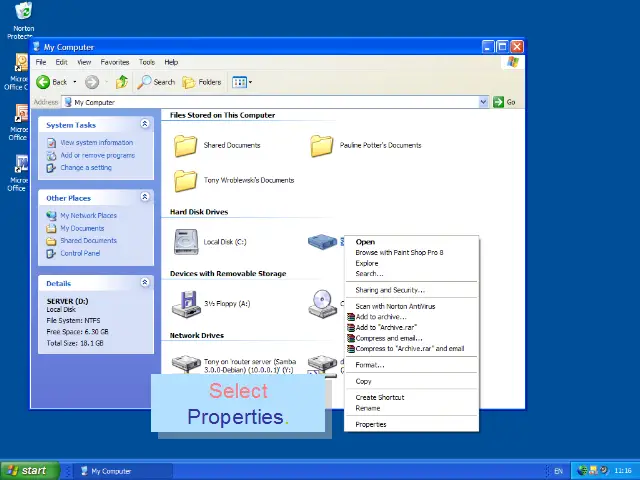The image size is (640, 480).
Task: Click the Start button
Action: pyautogui.click(x=30, y=471)
